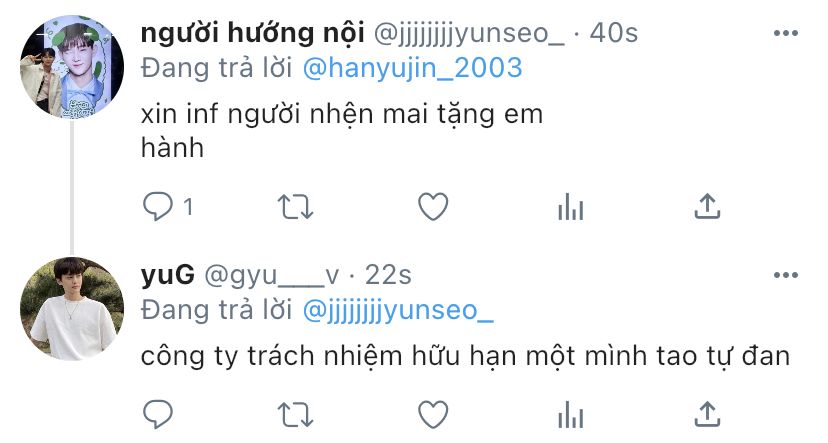Open the @jjjjjjjjyunseo_ reply mention link
Image resolution: width=828 pixels, height=443 pixels.
coord(398,310)
